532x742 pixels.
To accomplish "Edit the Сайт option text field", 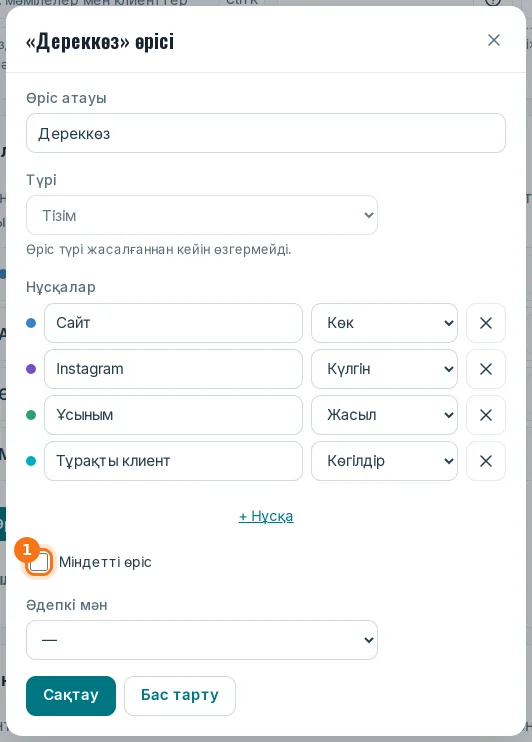I will point(173,323).
